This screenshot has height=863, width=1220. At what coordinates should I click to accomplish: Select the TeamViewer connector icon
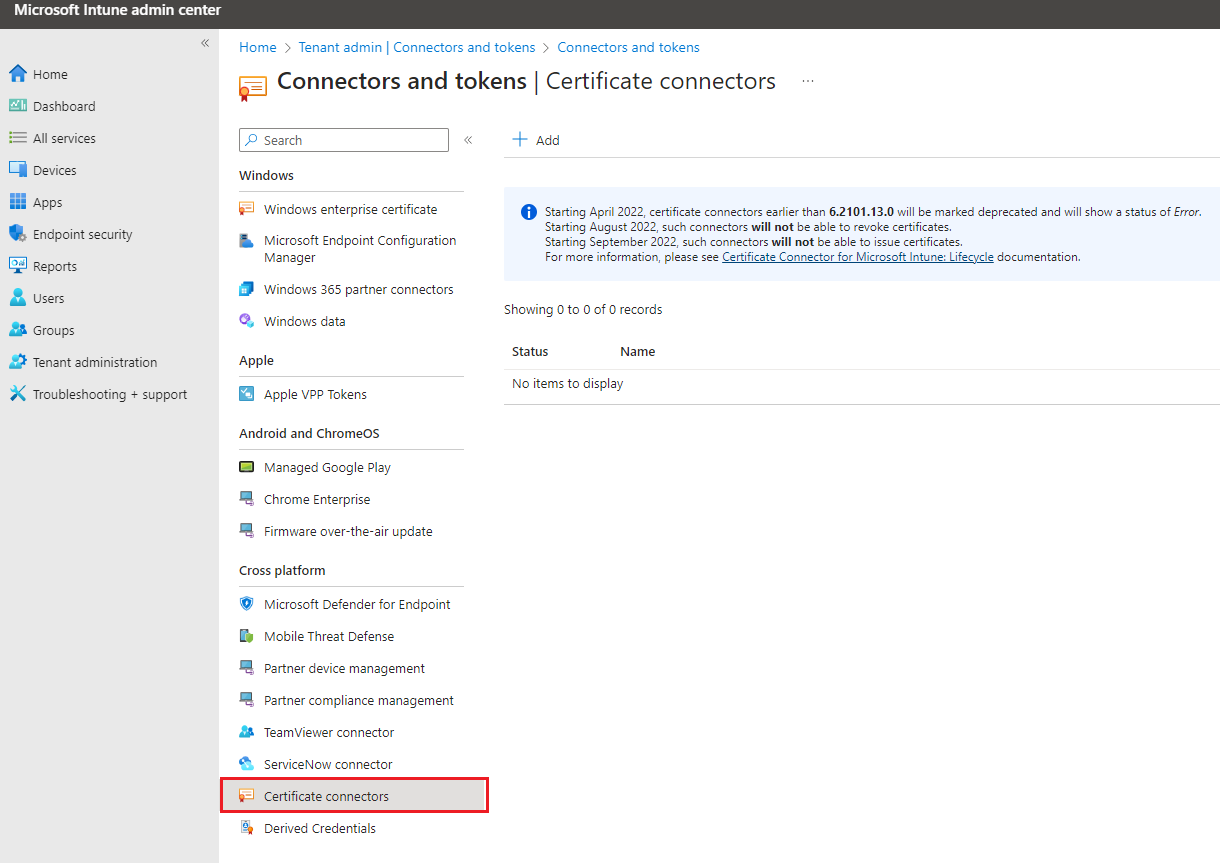(246, 732)
